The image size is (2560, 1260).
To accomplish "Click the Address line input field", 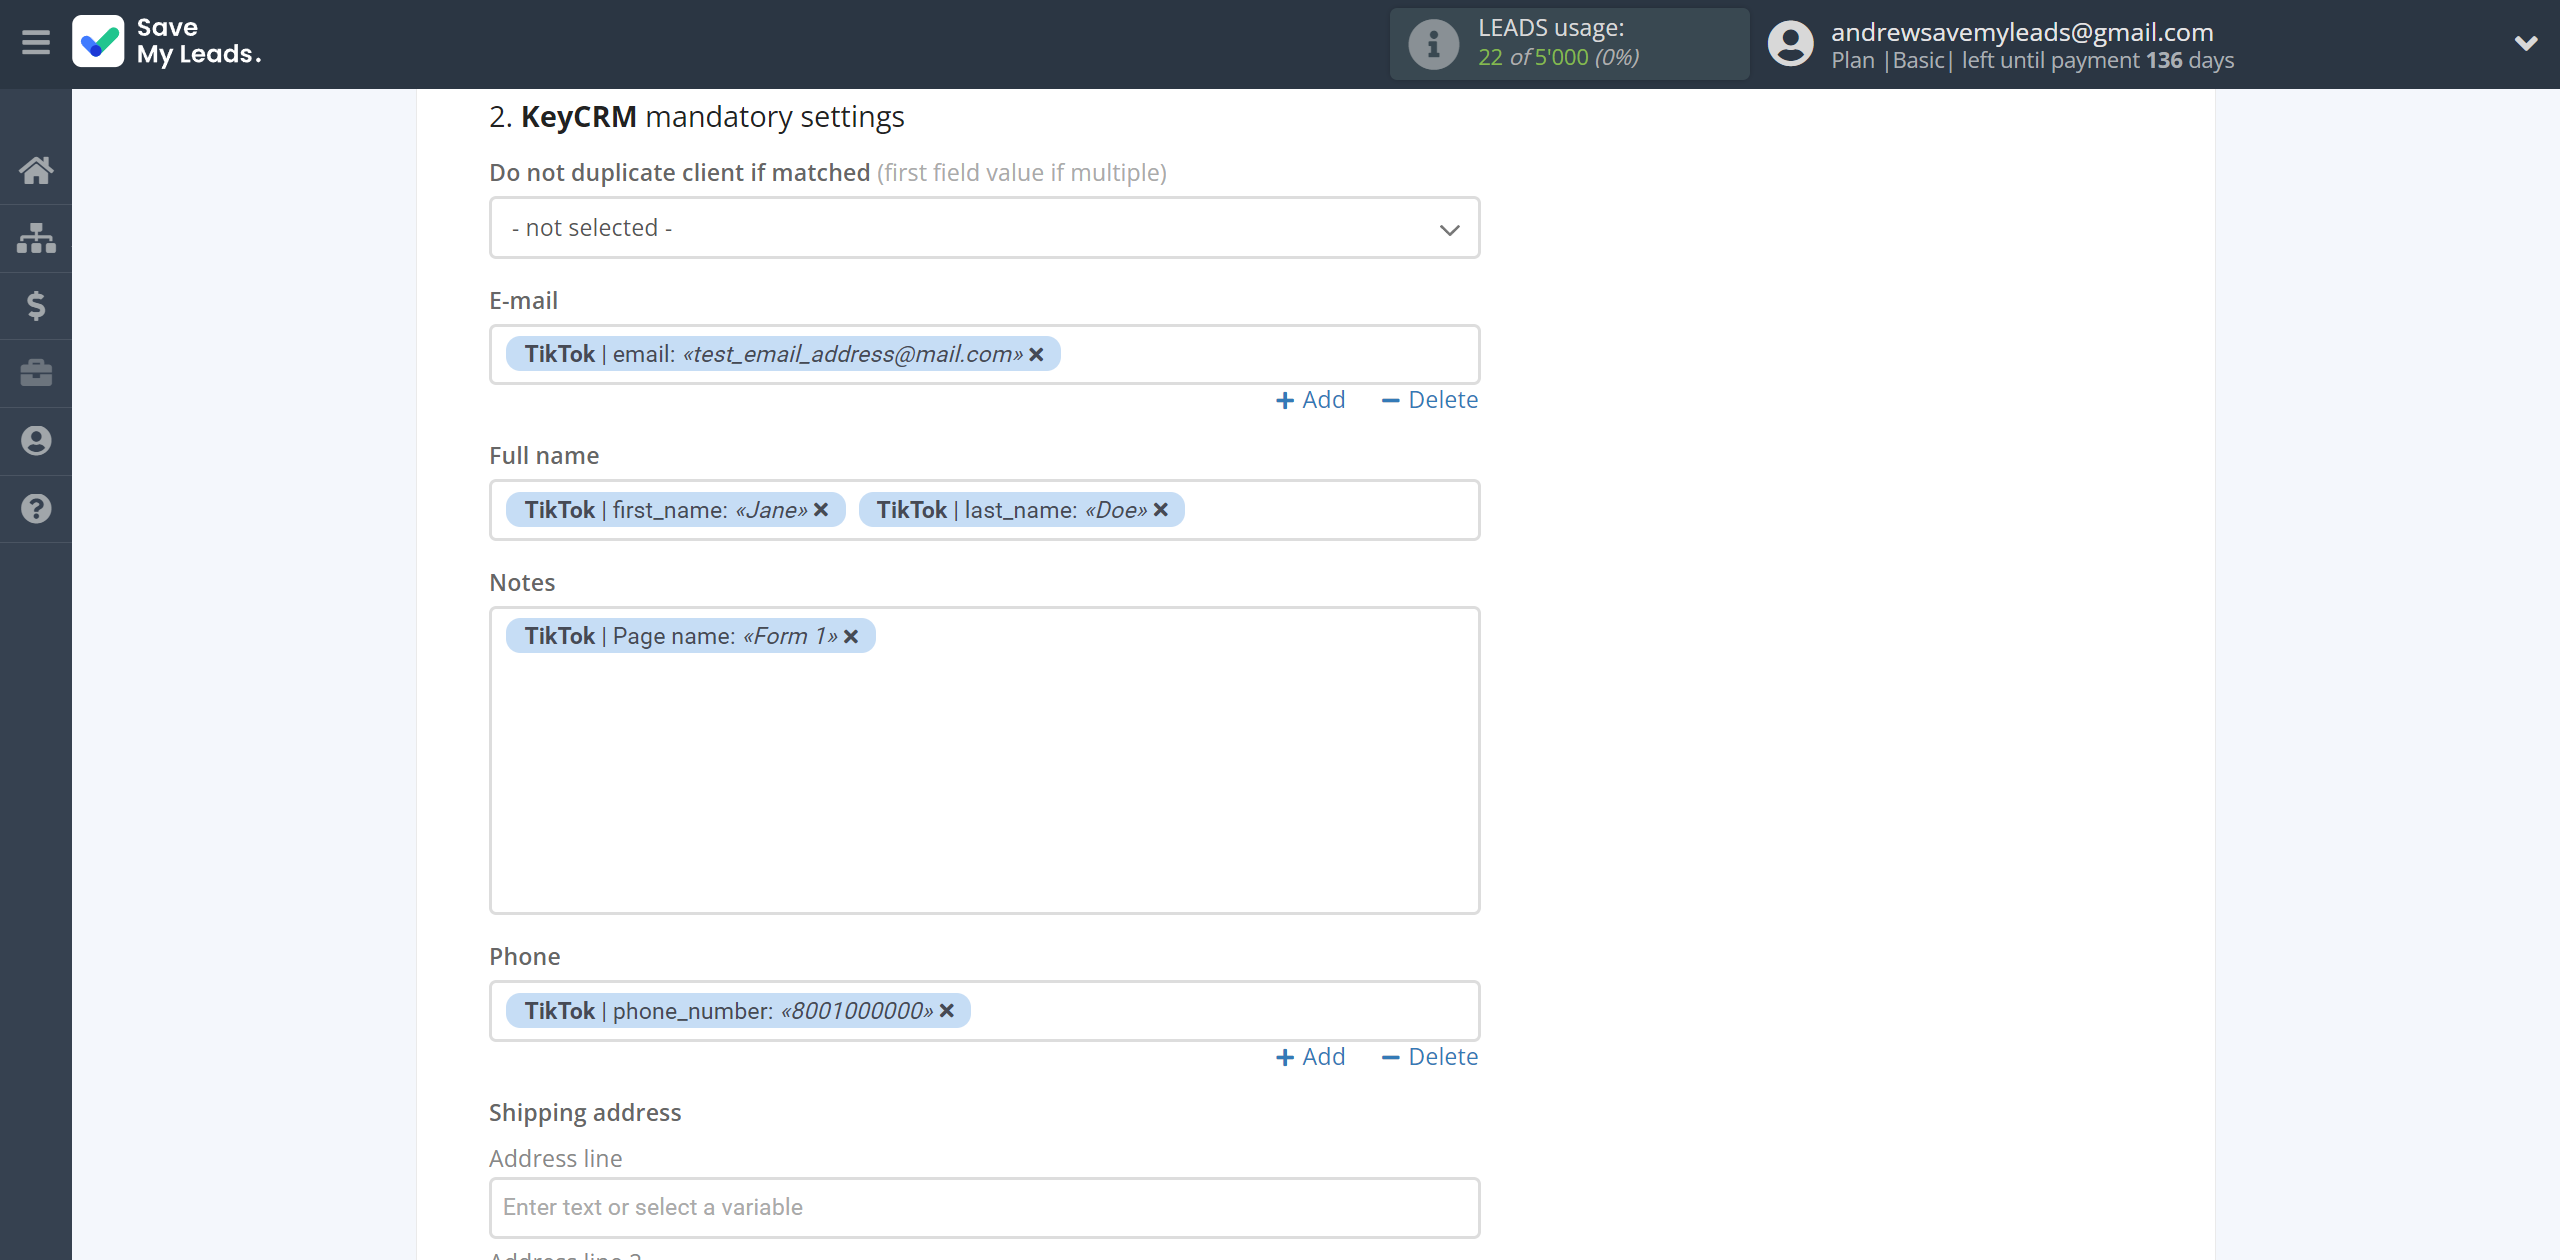I will (x=984, y=1208).
